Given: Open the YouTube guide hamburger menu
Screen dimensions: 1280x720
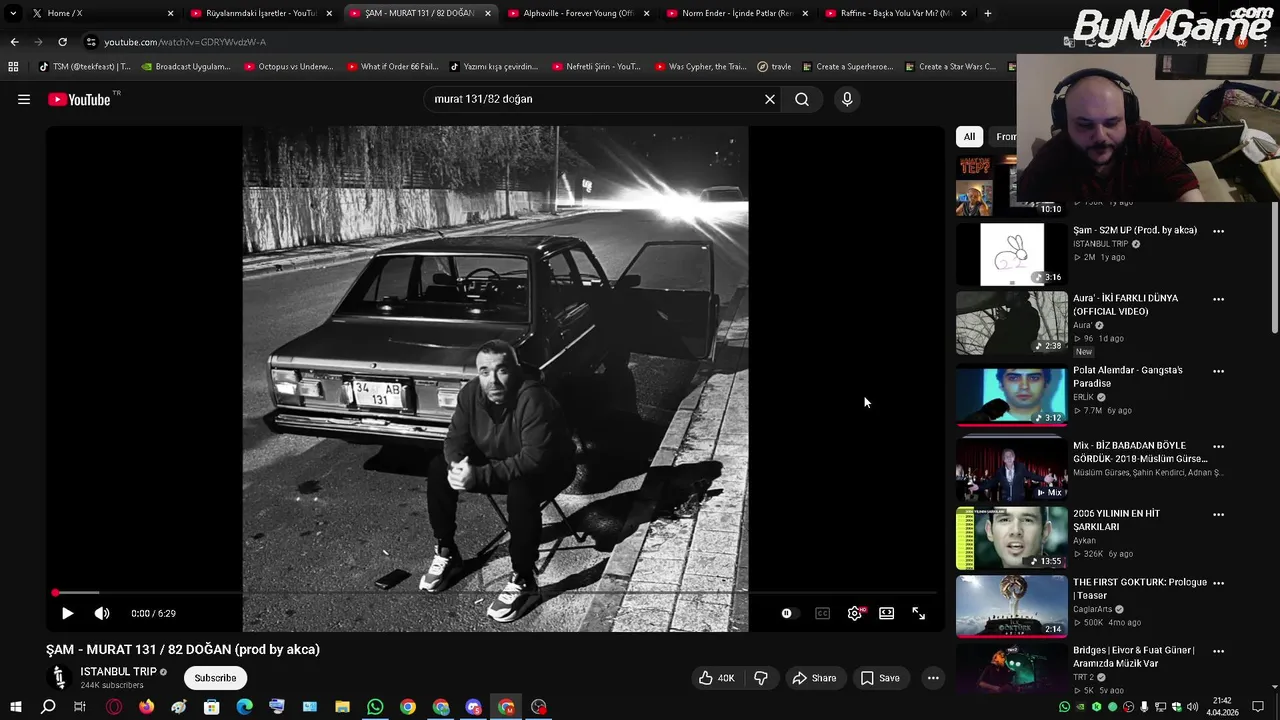Looking at the screenshot, I should coord(24,99).
